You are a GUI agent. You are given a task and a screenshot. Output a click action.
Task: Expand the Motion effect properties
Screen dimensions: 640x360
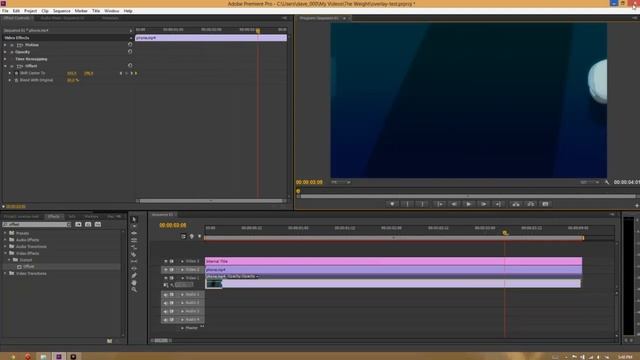point(5,45)
